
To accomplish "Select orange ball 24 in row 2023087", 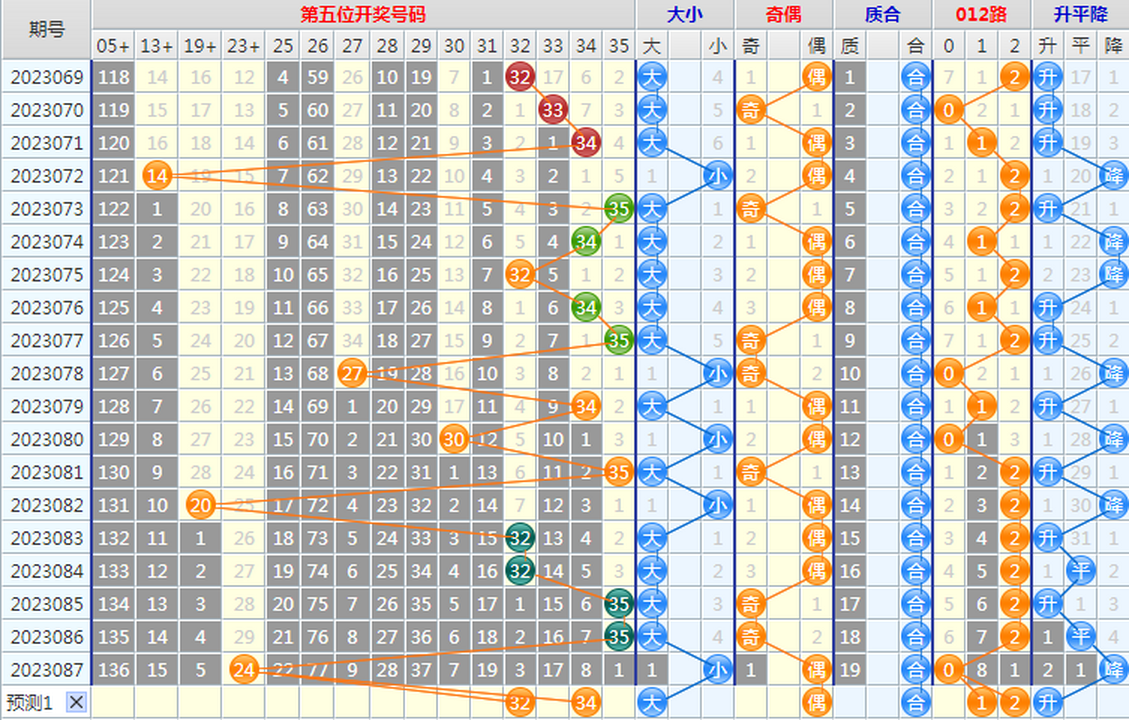I will (244, 670).
